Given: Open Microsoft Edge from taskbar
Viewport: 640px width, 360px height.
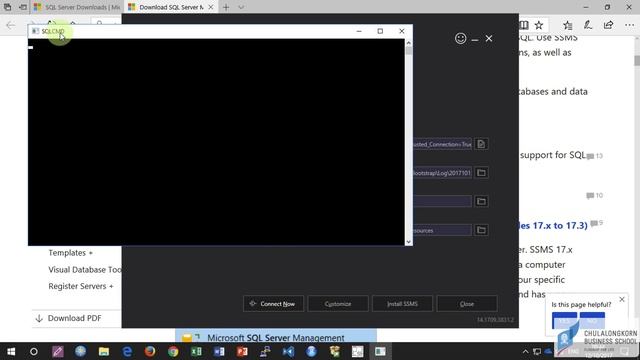Looking at the screenshot, I should pos(127,351).
